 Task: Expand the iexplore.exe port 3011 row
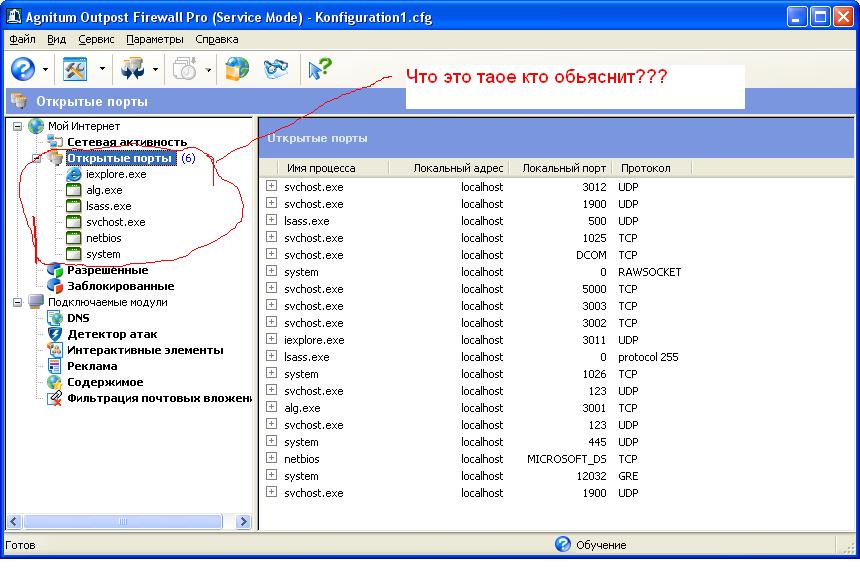tap(271, 339)
